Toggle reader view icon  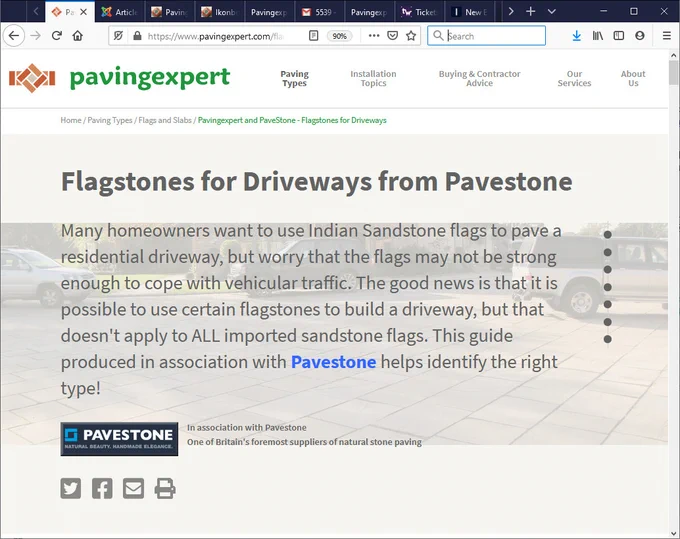pyautogui.click(x=314, y=36)
